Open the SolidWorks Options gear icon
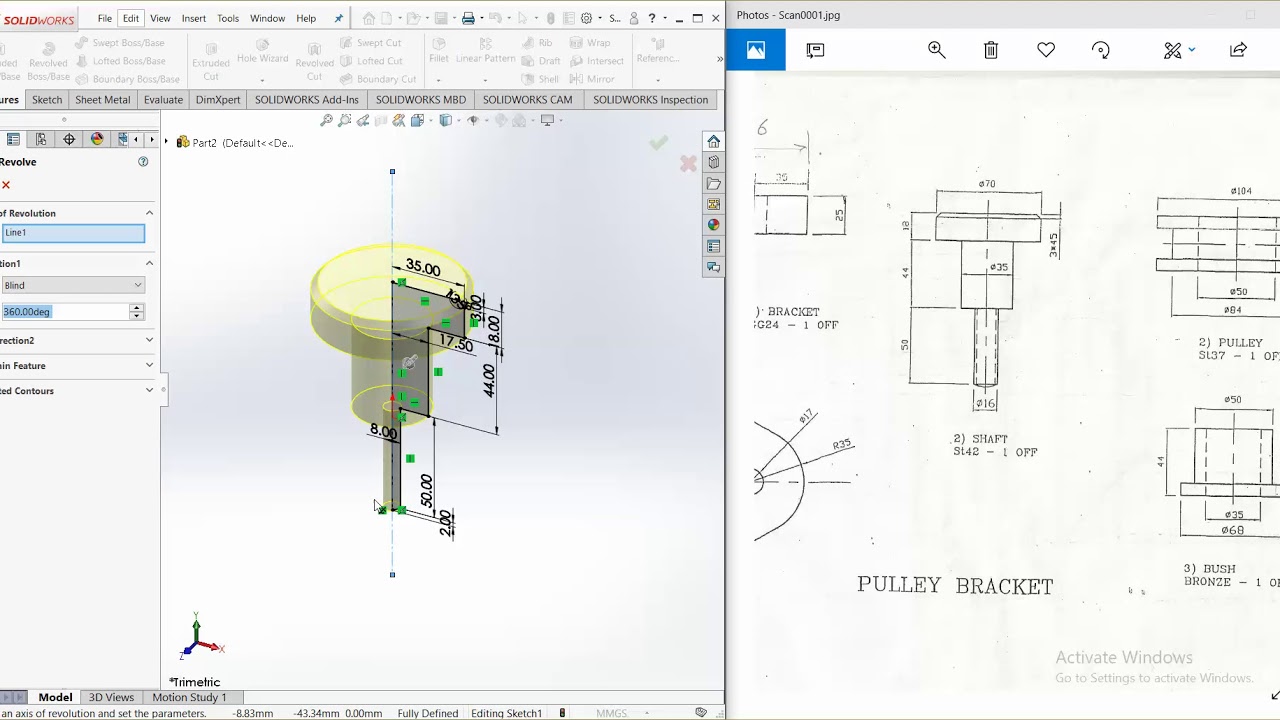 click(x=586, y=18)
